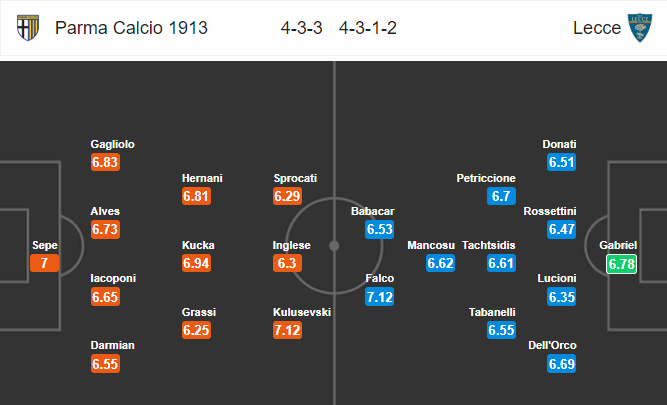Select Gabriel's green 6.78 rating badge

621,264
